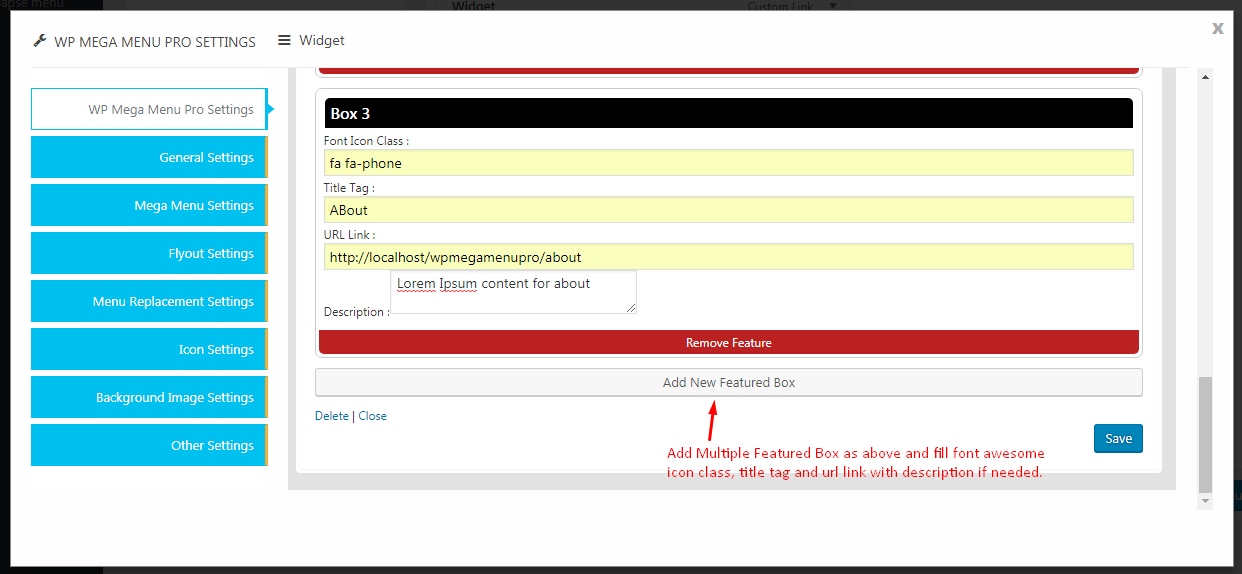
Task: Open Mega Menu Settings in sidebar
Action: coord(149,205)
